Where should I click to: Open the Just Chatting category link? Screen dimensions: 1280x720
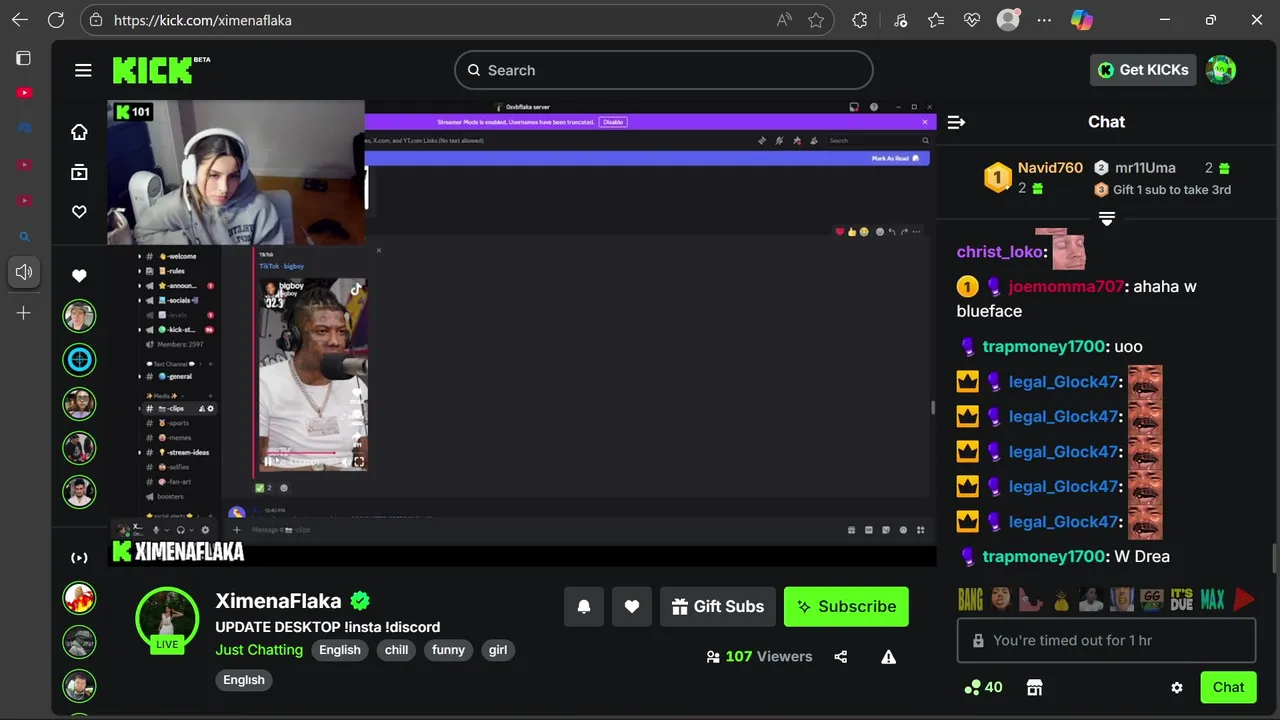pos(259,650)
